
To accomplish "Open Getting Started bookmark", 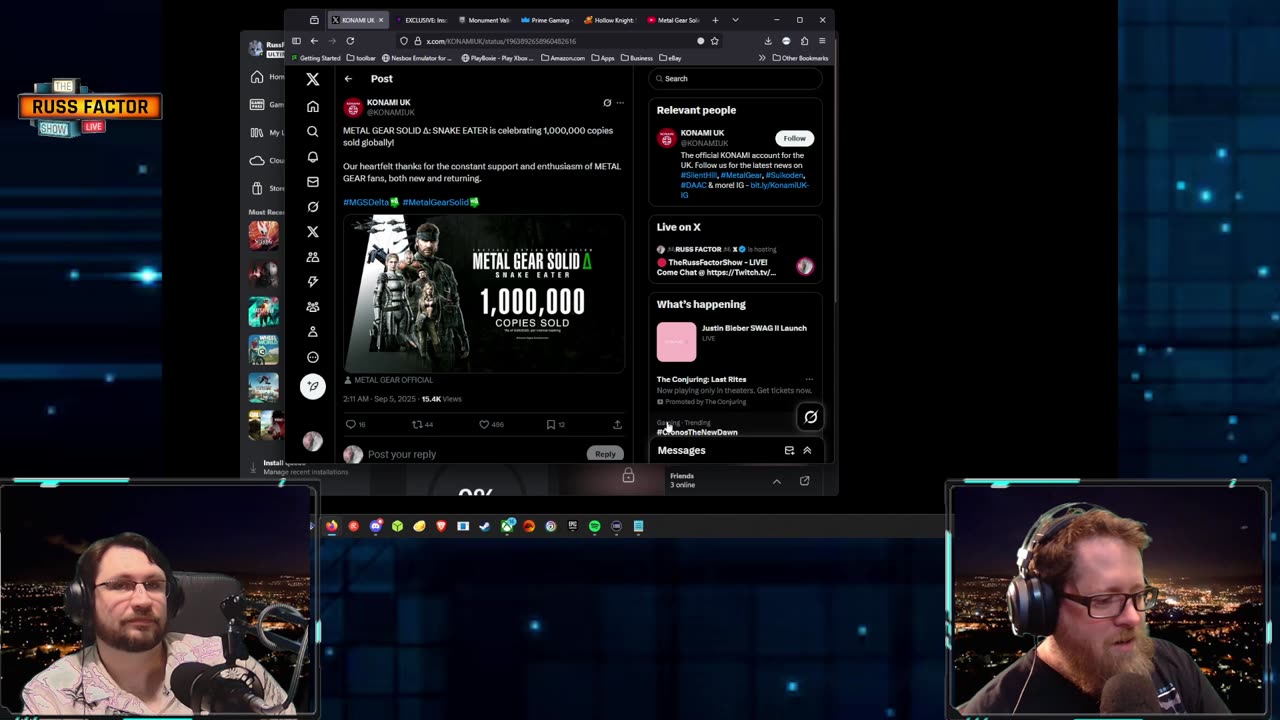I will (x=316, y=58).
